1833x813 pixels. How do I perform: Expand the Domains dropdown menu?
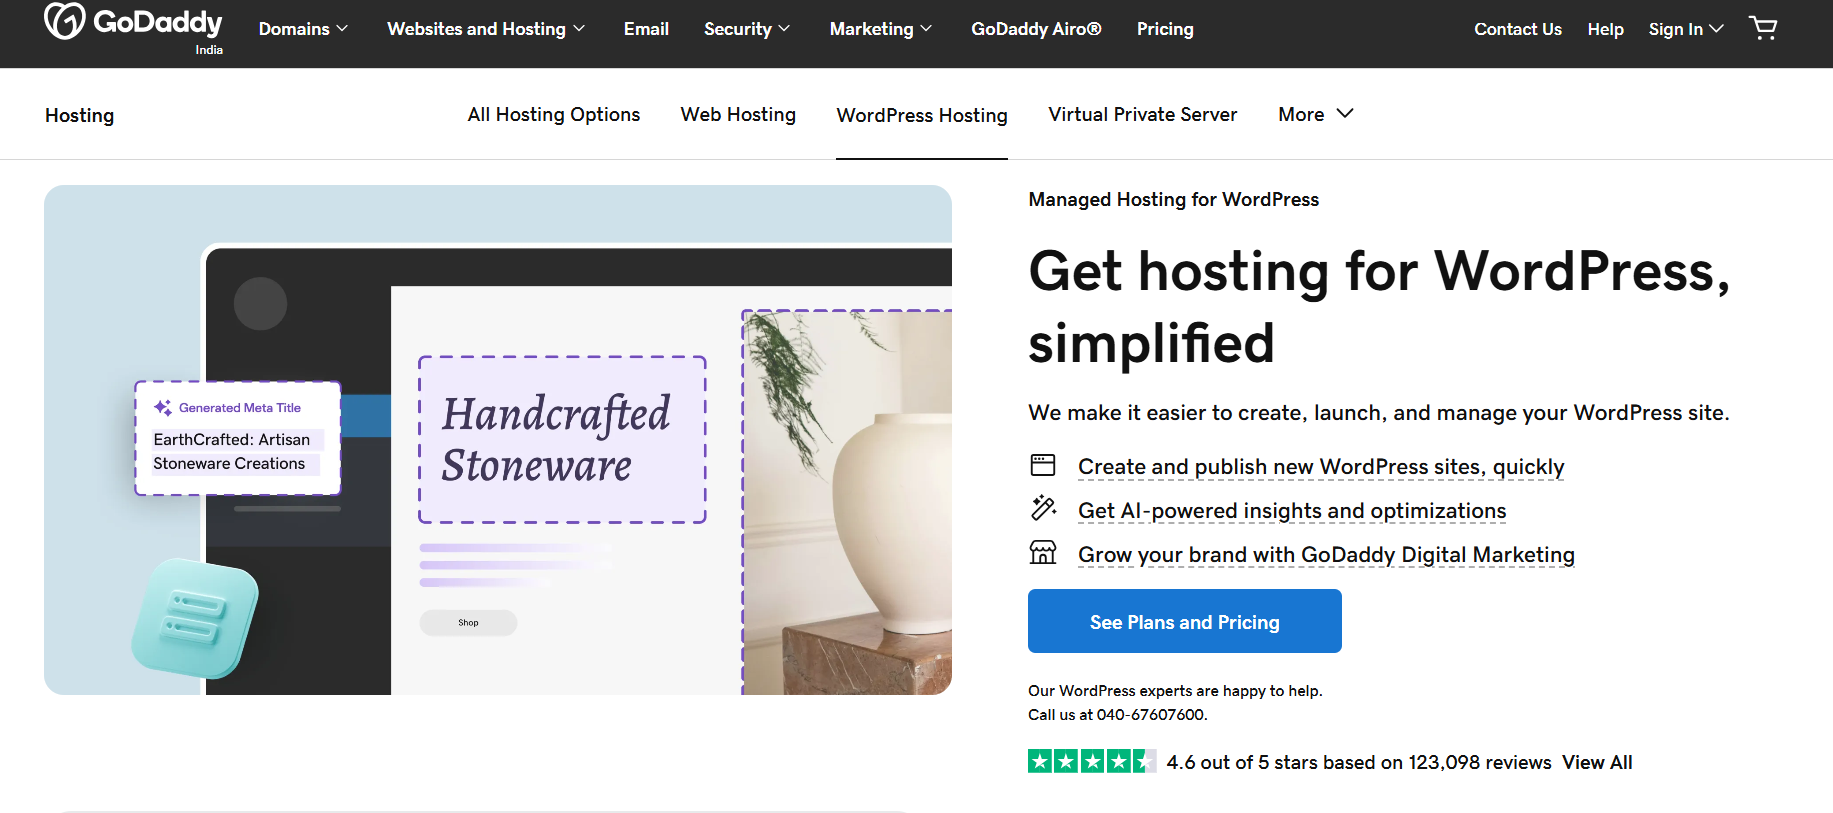[x=303, y=29]
